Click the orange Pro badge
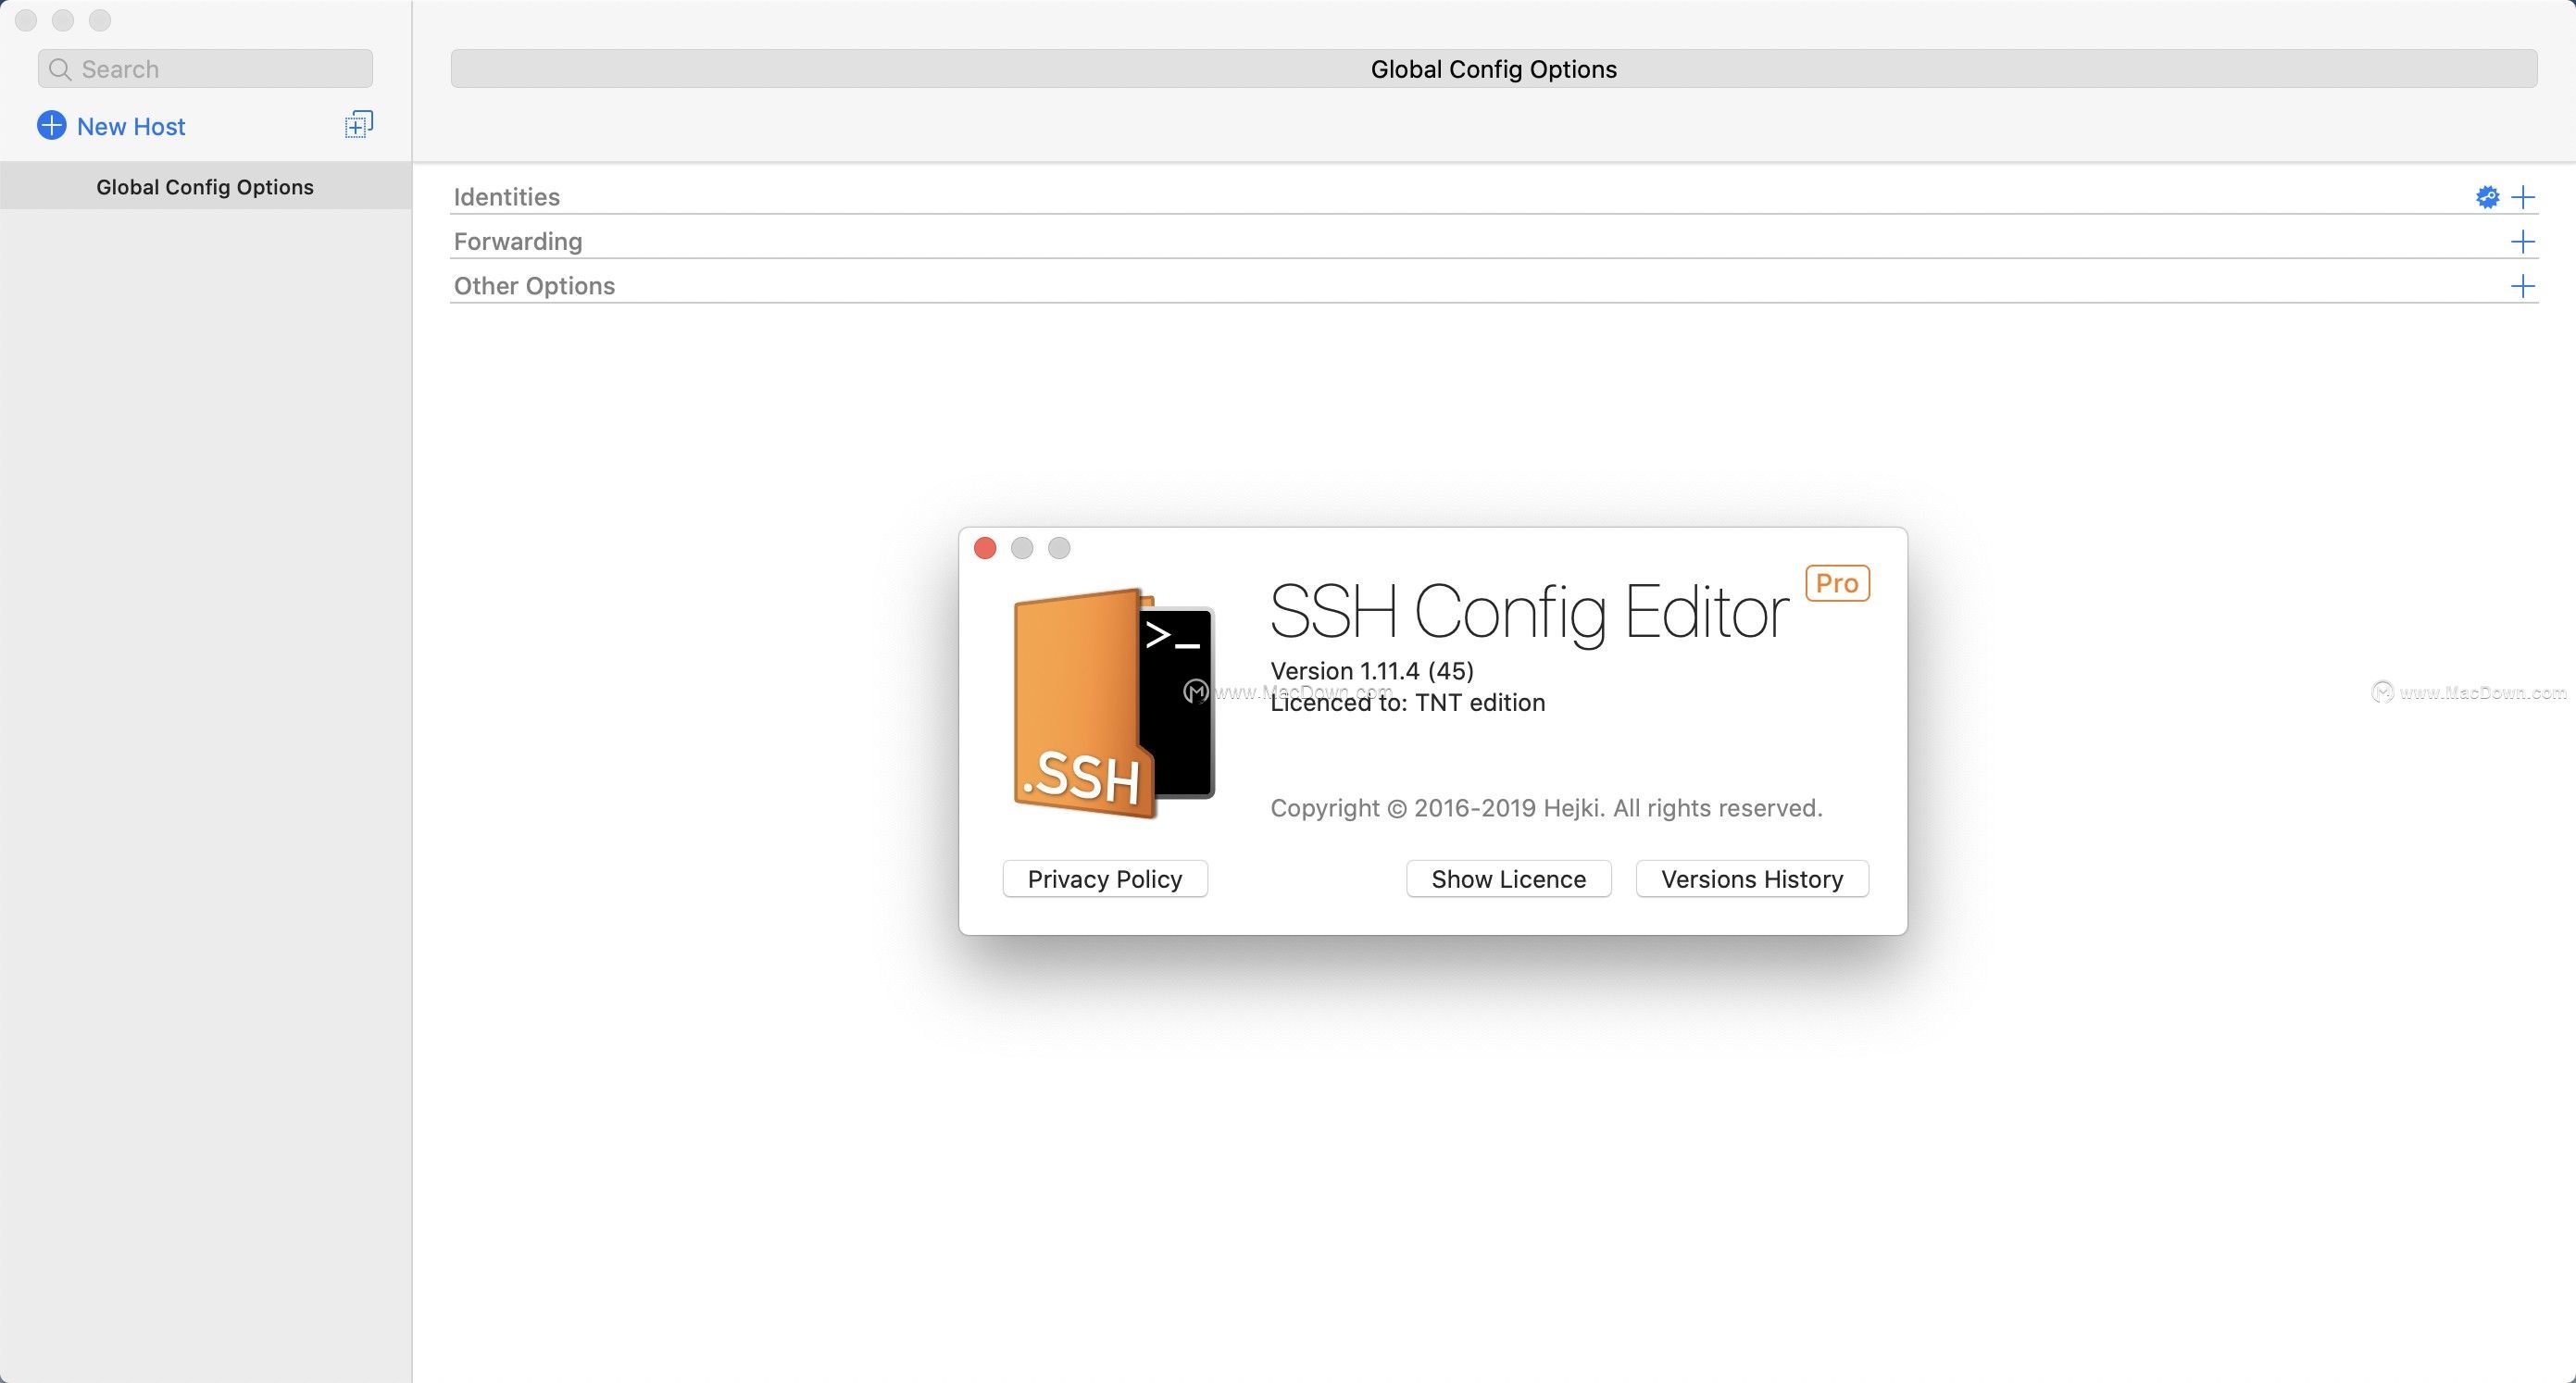 click(x=1837, y=583)
